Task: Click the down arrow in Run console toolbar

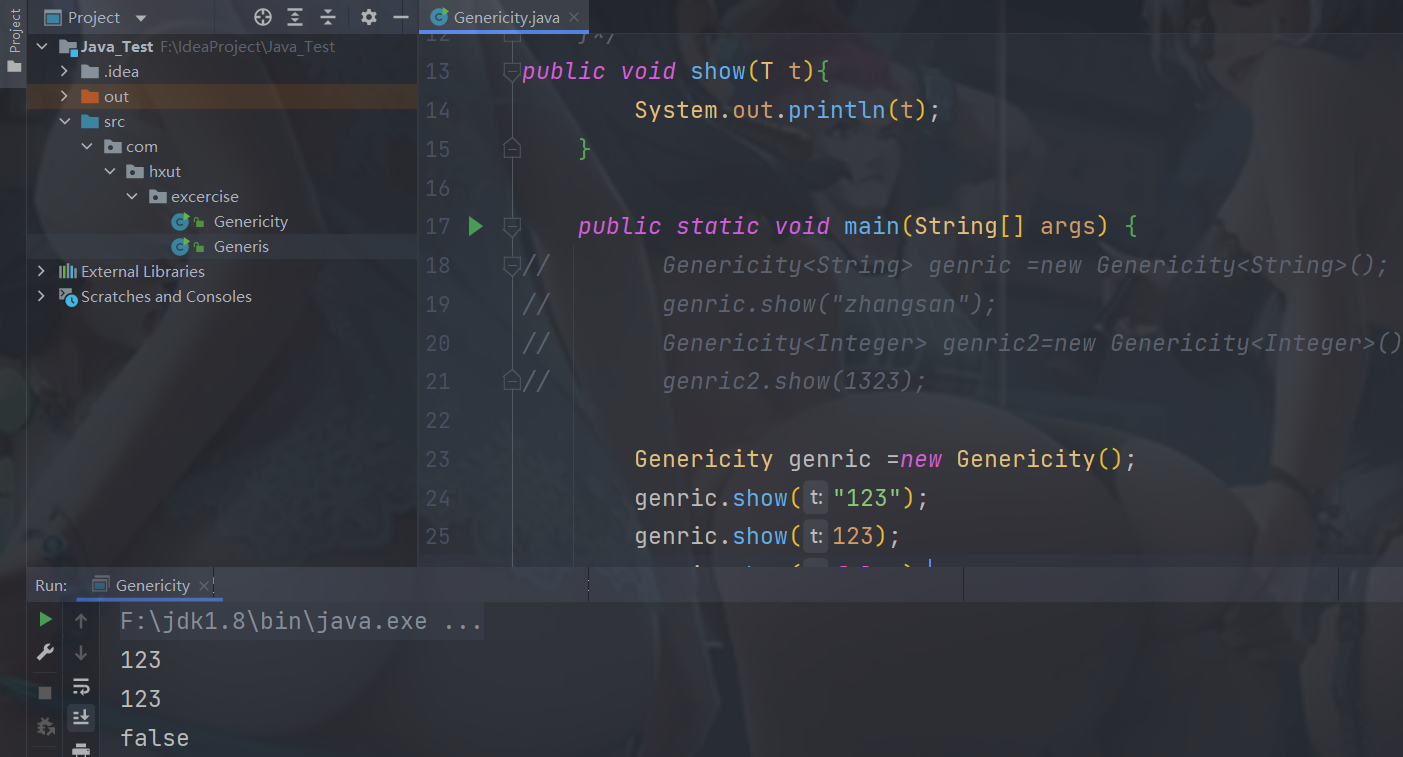Action: [x=81, y=653]
